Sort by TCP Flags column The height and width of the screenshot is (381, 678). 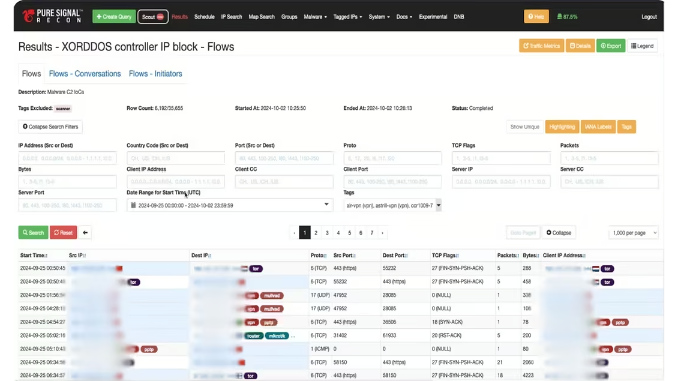445,256
